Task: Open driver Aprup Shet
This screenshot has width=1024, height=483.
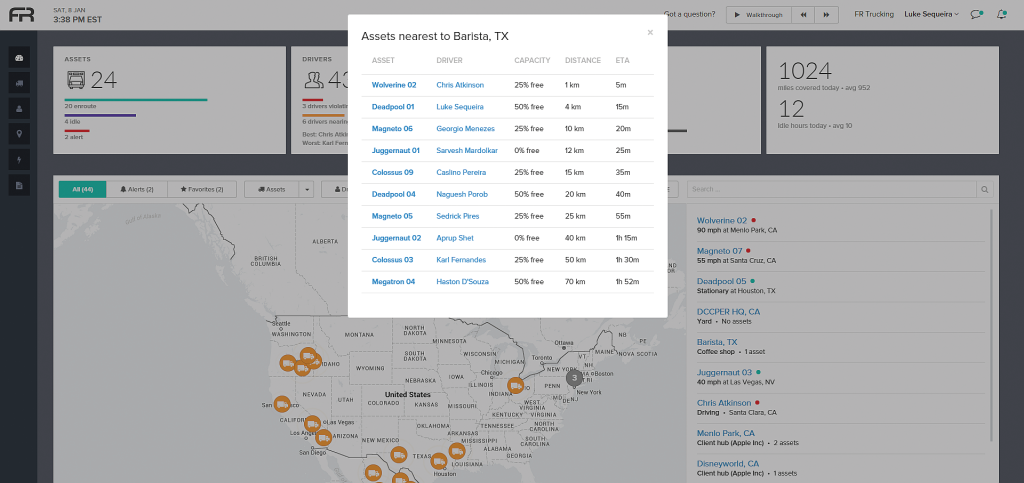Action: click(455, 238)
